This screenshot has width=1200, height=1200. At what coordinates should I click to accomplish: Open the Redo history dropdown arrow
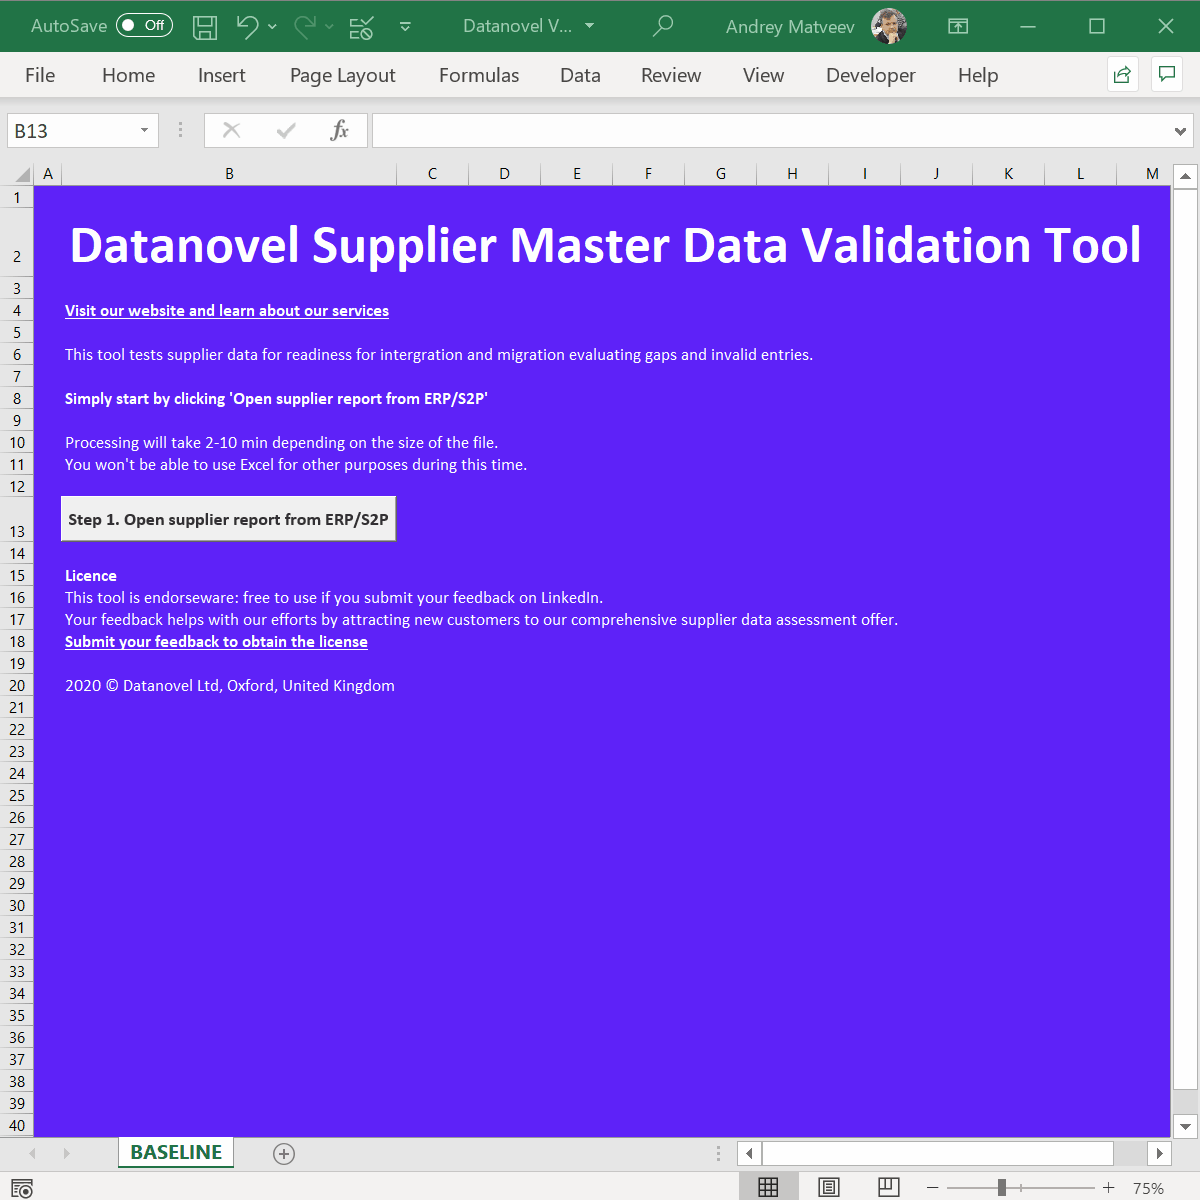click(x=329, y=27)
